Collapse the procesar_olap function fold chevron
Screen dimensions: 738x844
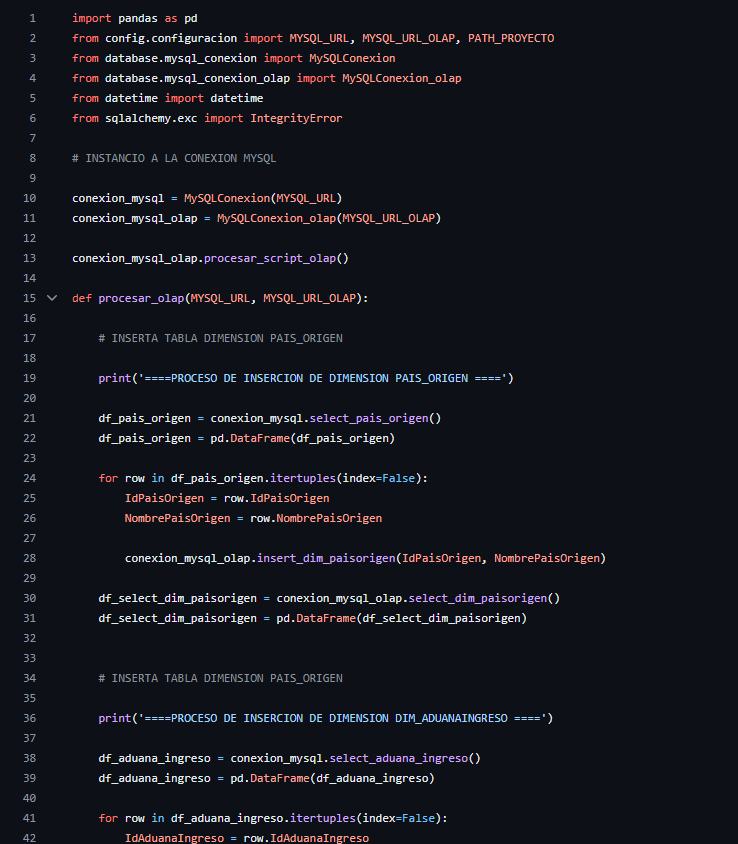[52, 298]
